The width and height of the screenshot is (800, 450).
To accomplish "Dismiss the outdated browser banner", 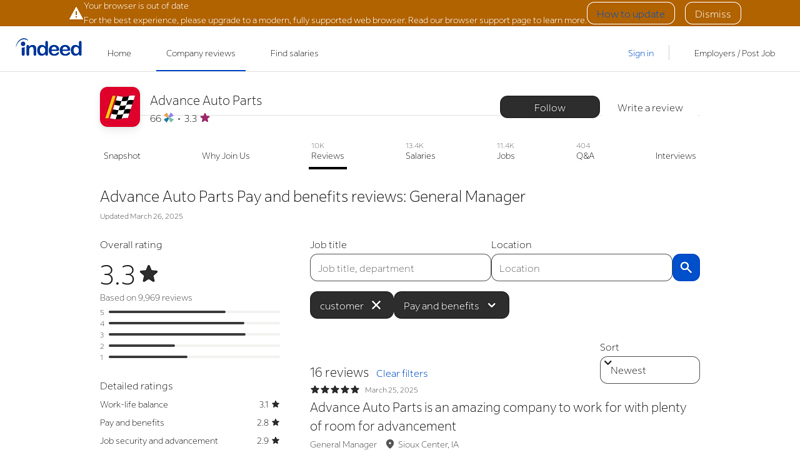I will pos(712,13).
